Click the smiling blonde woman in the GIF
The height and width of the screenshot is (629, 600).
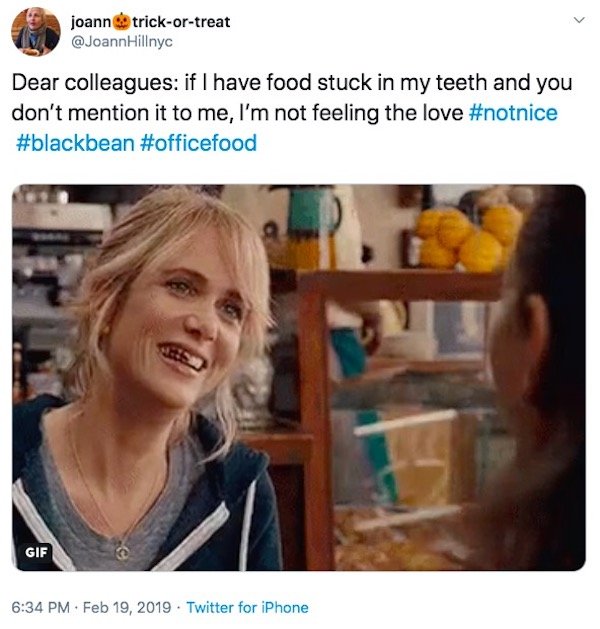[x=160, y=340]
